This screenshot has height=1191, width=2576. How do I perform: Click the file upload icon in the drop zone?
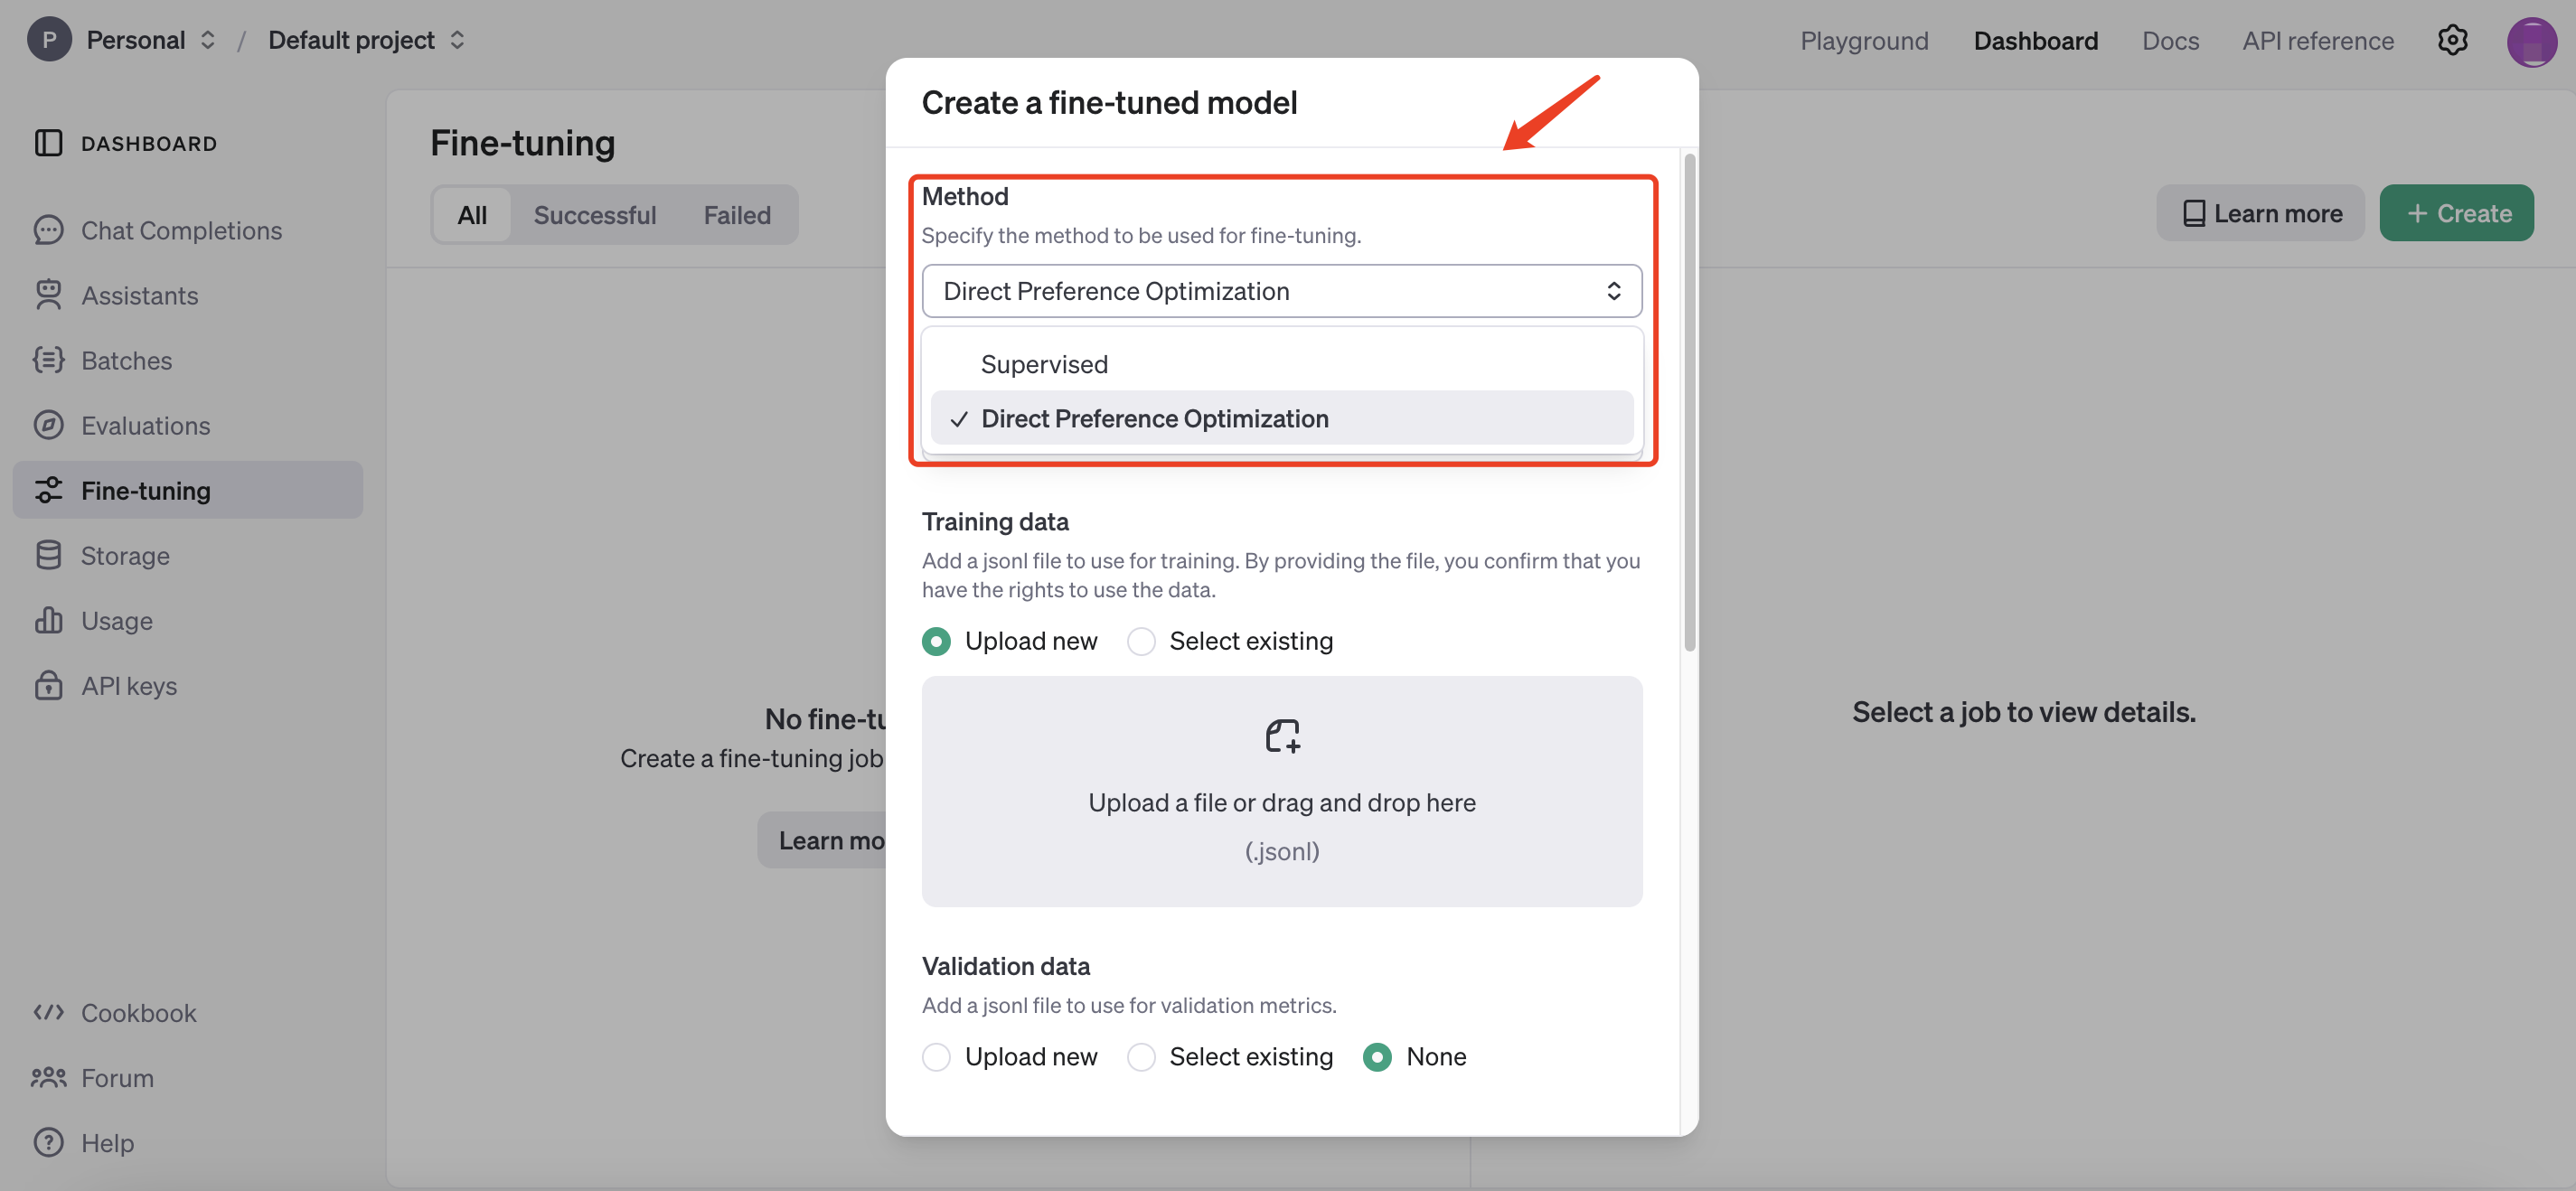(1282, 736)
